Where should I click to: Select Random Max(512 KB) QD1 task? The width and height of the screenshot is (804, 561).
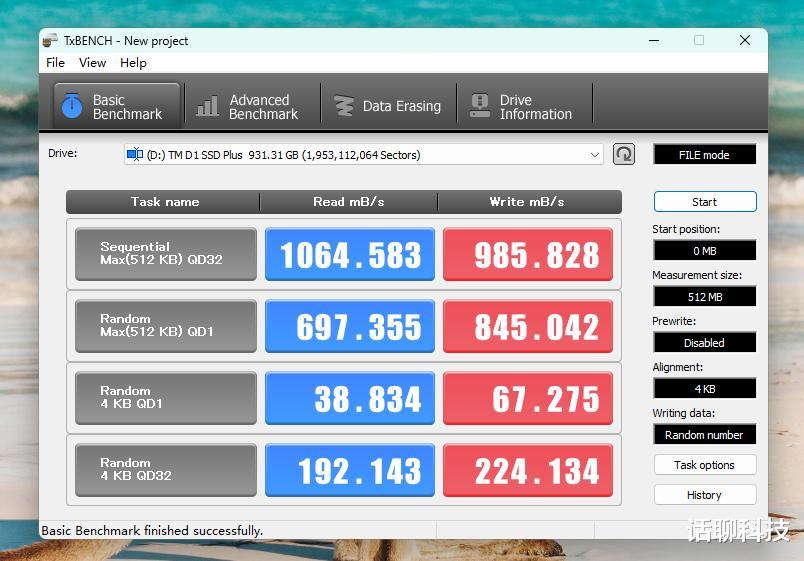click(166, 326)
